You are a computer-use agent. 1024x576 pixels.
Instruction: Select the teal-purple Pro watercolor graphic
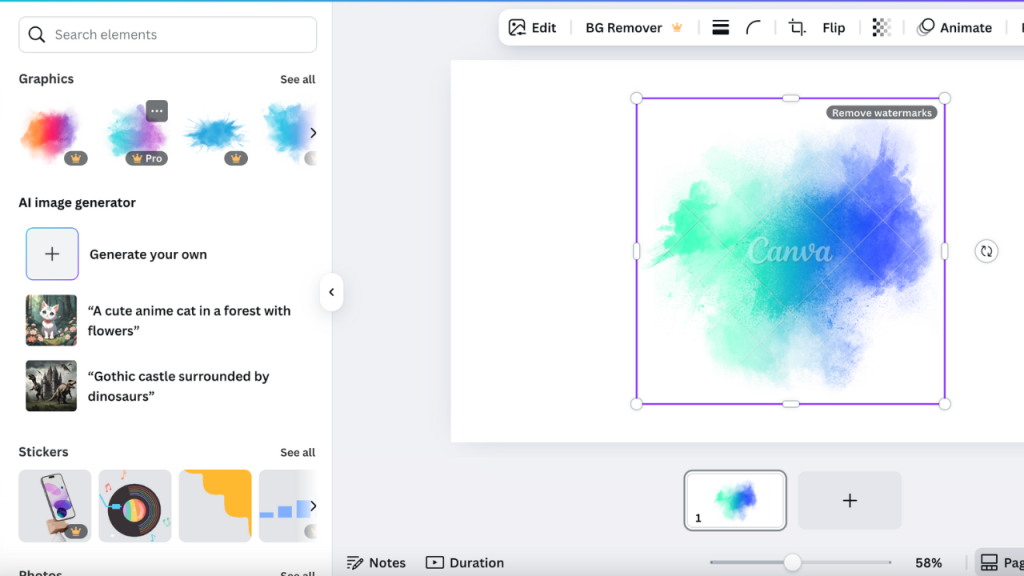click(136, 133)
